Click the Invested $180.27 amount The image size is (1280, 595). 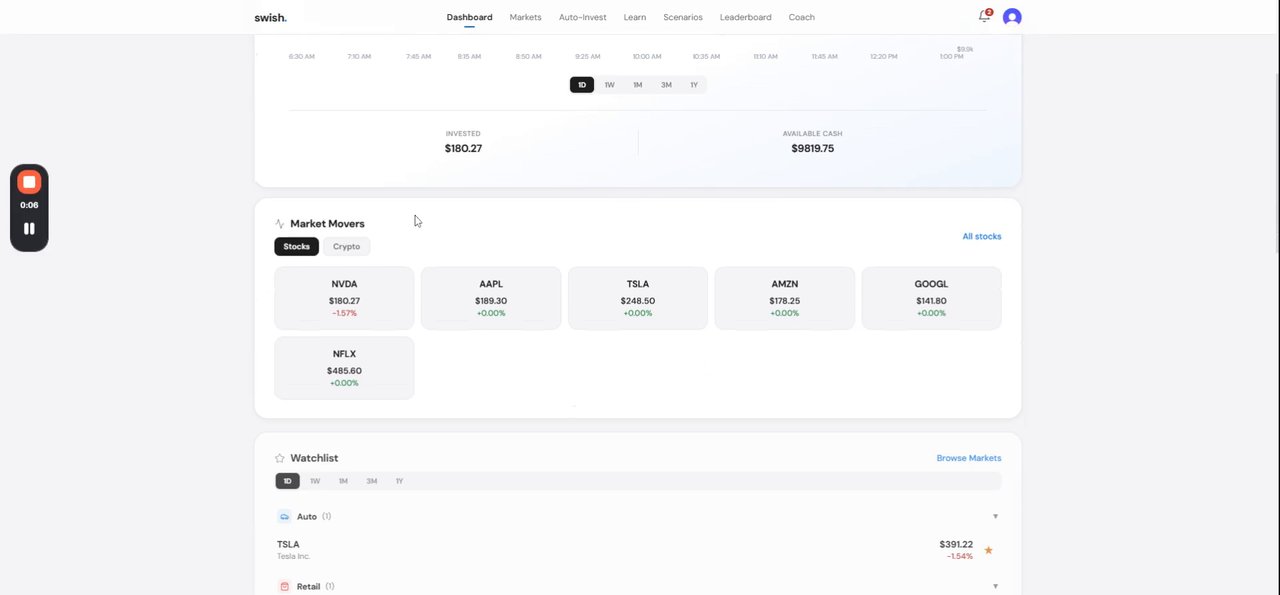pos(463,148)
